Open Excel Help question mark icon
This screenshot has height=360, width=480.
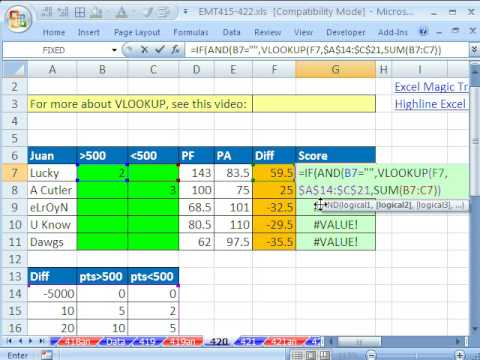pos(423,32)
